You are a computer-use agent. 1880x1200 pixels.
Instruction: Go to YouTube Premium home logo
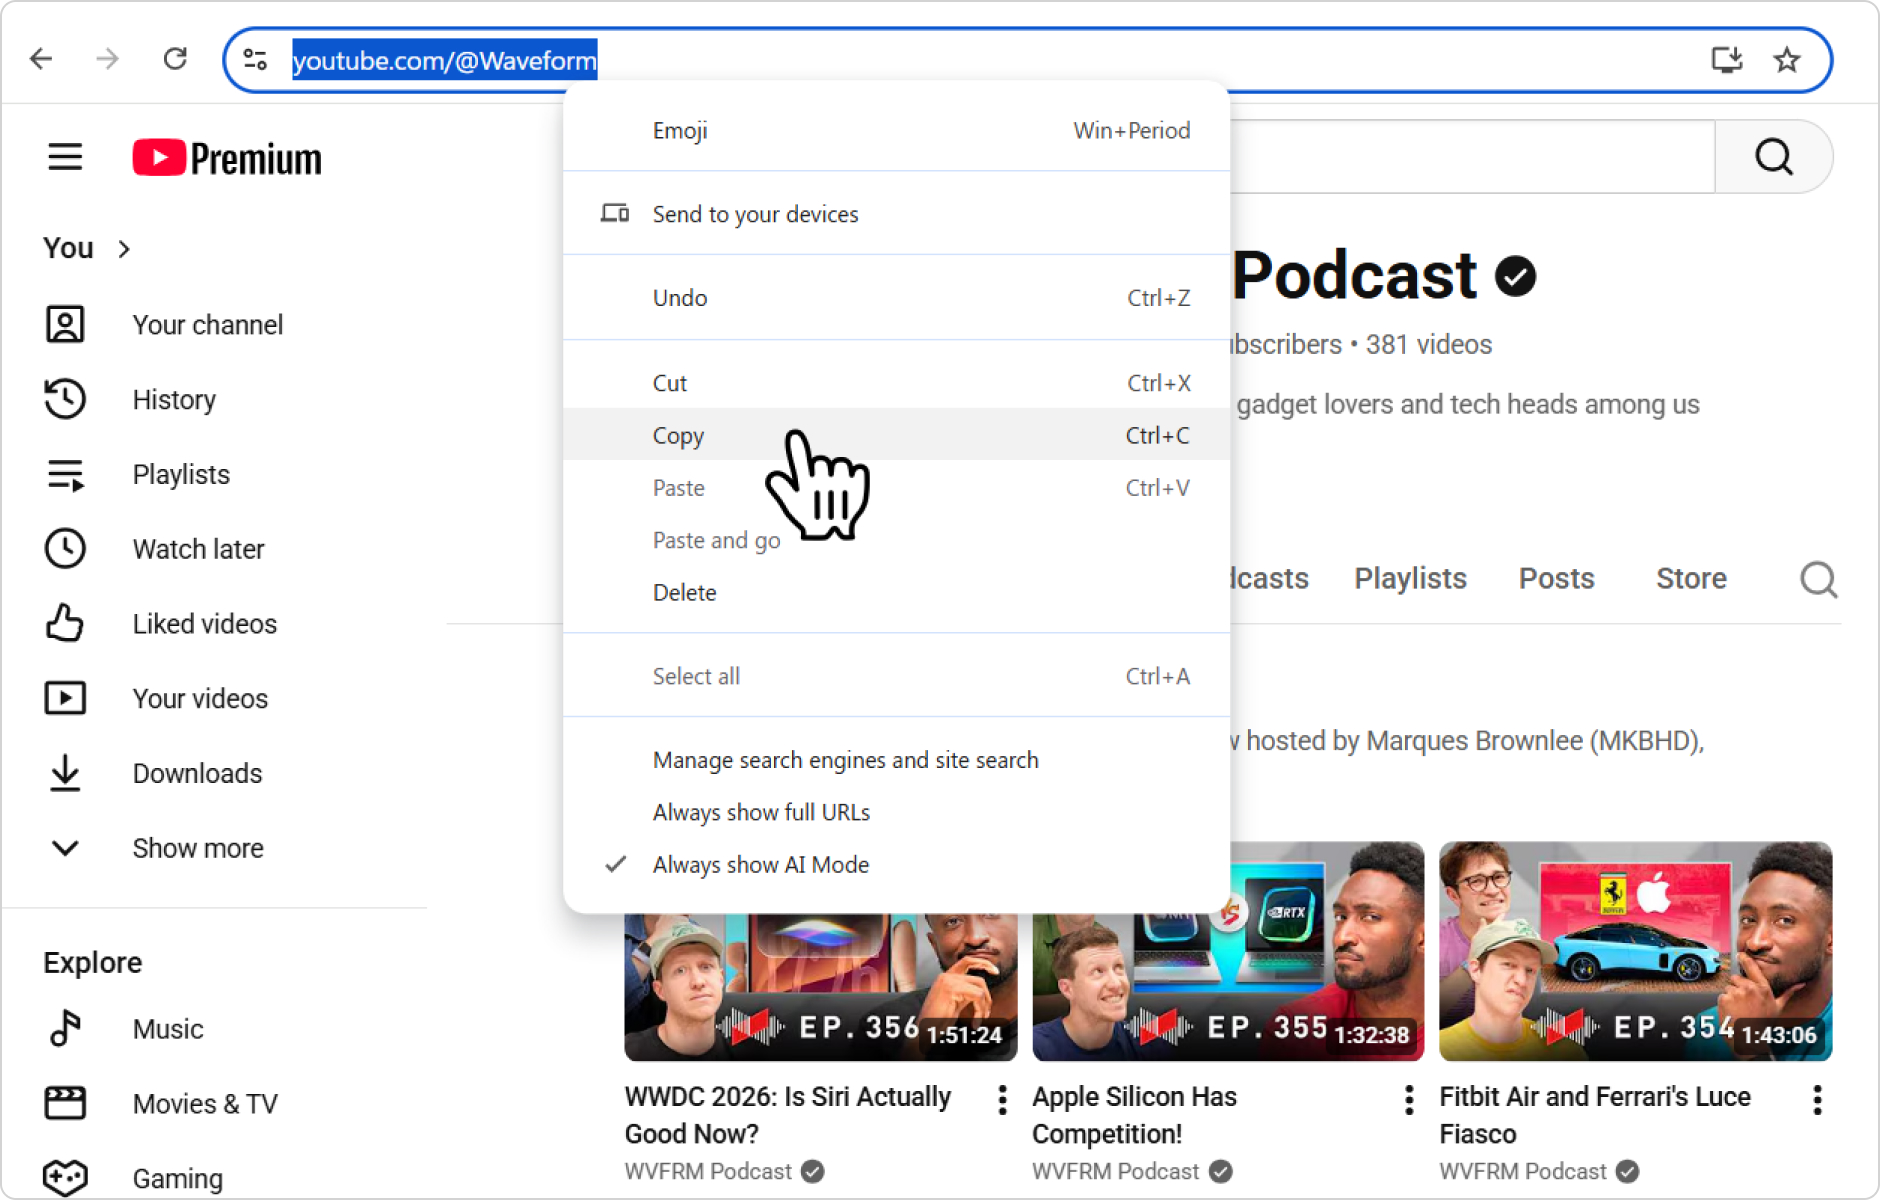pos(227,158)
